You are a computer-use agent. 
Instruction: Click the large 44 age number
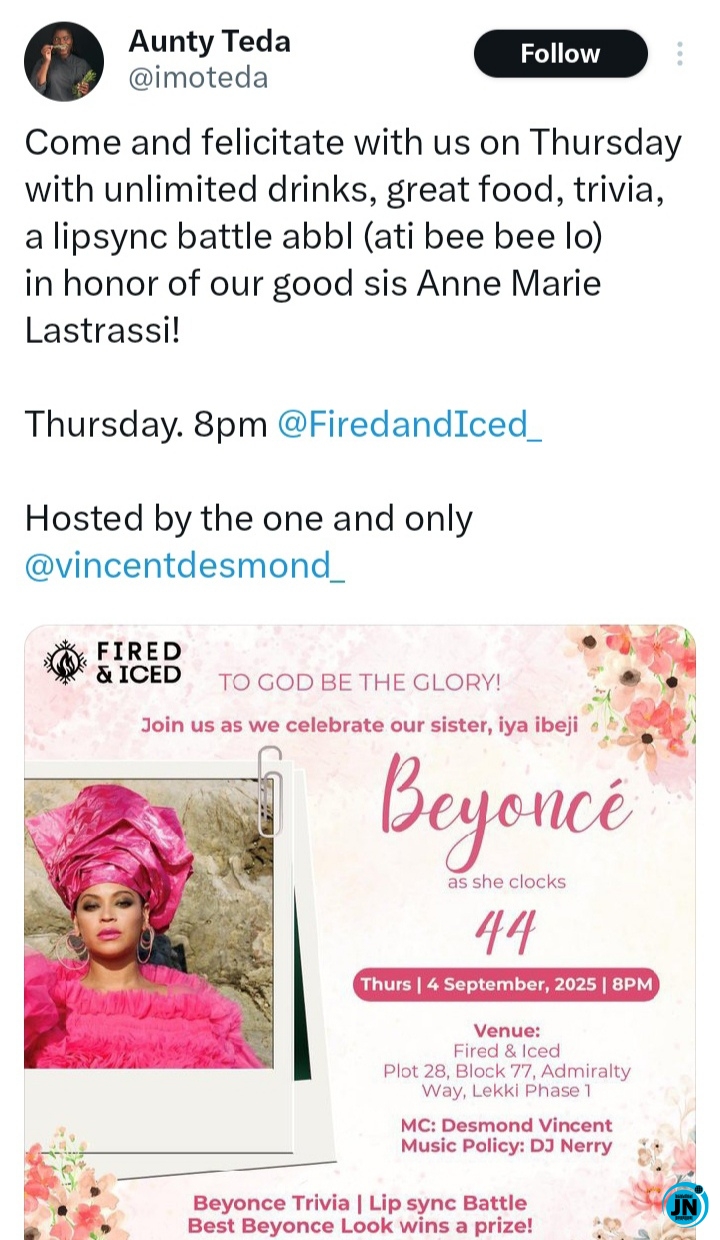(506, 934)
